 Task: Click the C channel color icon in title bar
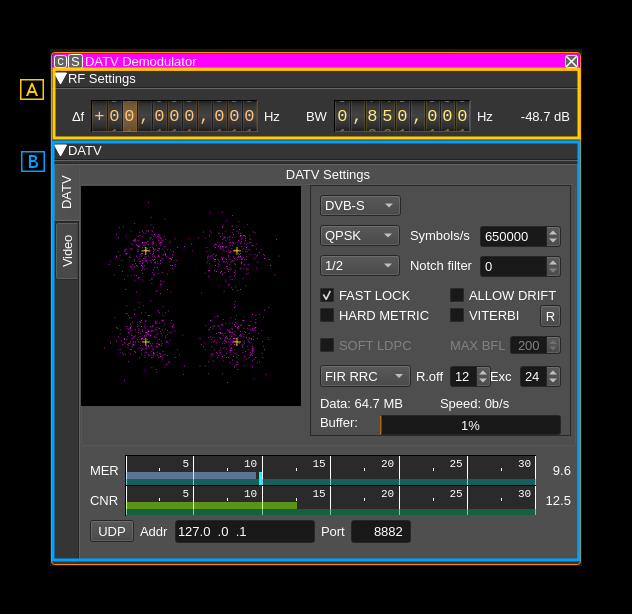pos(60,61)
